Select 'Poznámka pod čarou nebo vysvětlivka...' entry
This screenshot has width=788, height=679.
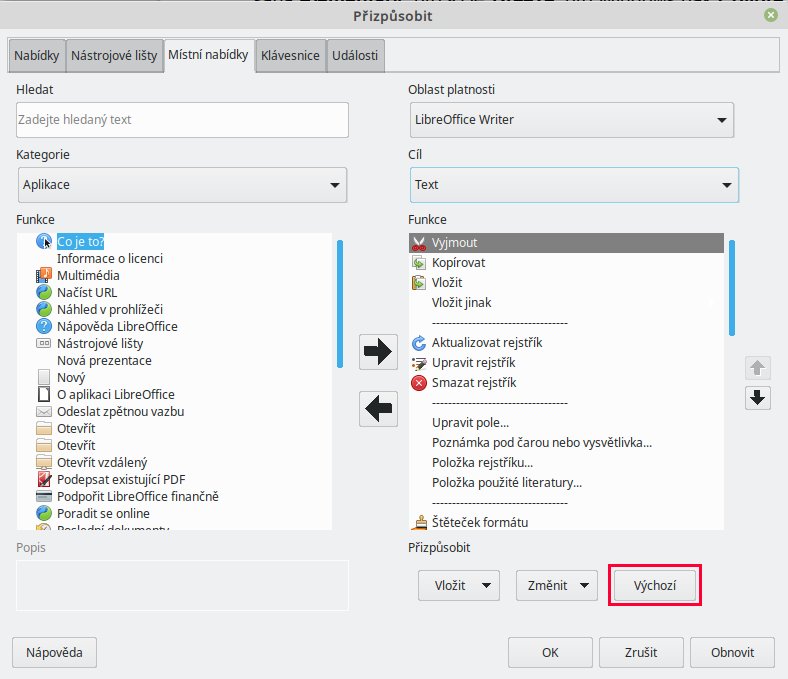click(542, 443)
